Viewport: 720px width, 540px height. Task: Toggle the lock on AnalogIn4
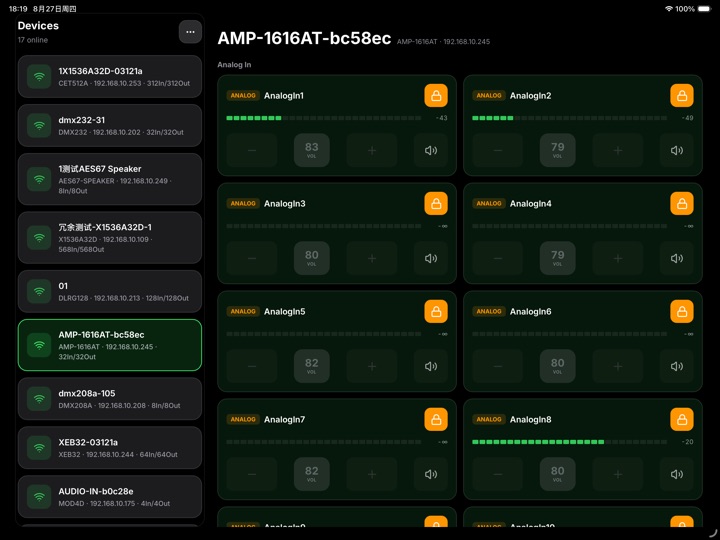682,203
